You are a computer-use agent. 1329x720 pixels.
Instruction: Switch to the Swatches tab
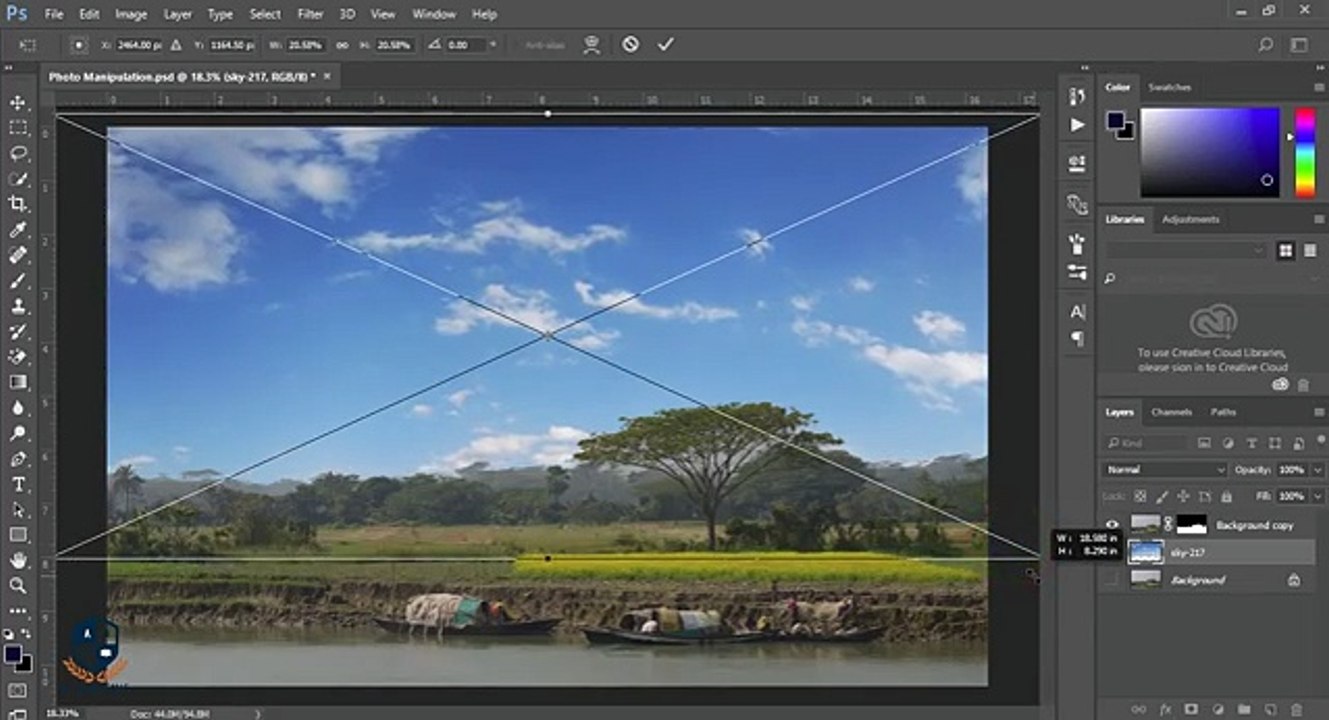tap(1169, 87)
